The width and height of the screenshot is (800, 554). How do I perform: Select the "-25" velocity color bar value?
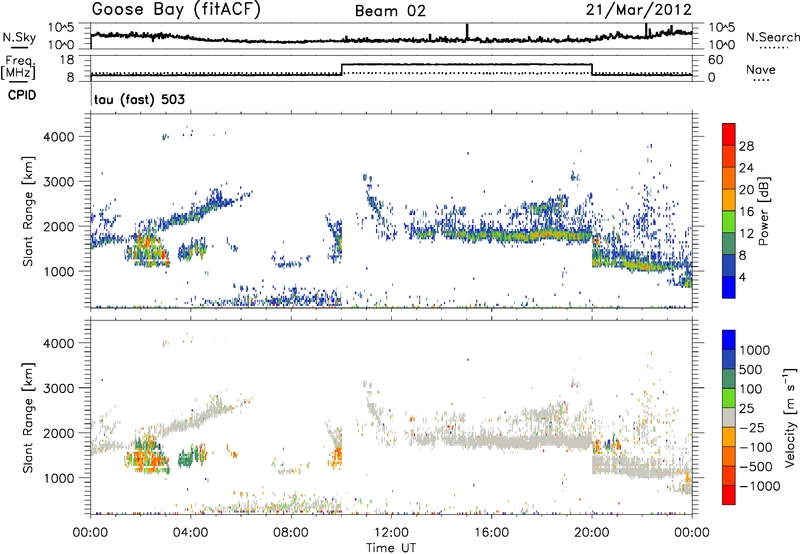point(750,427)
